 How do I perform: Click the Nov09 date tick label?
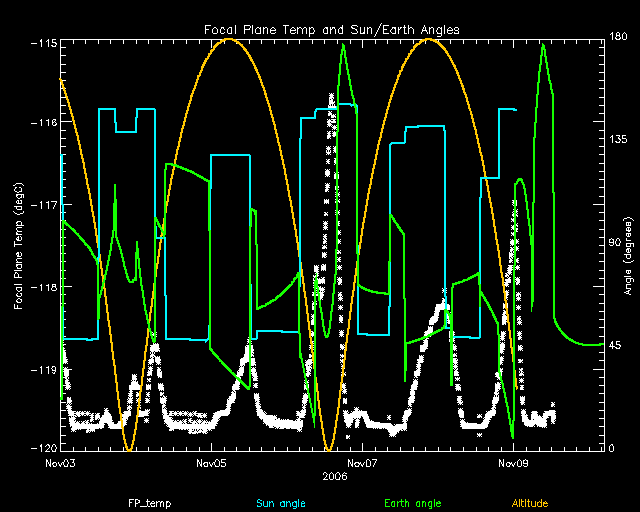point(512,464)
